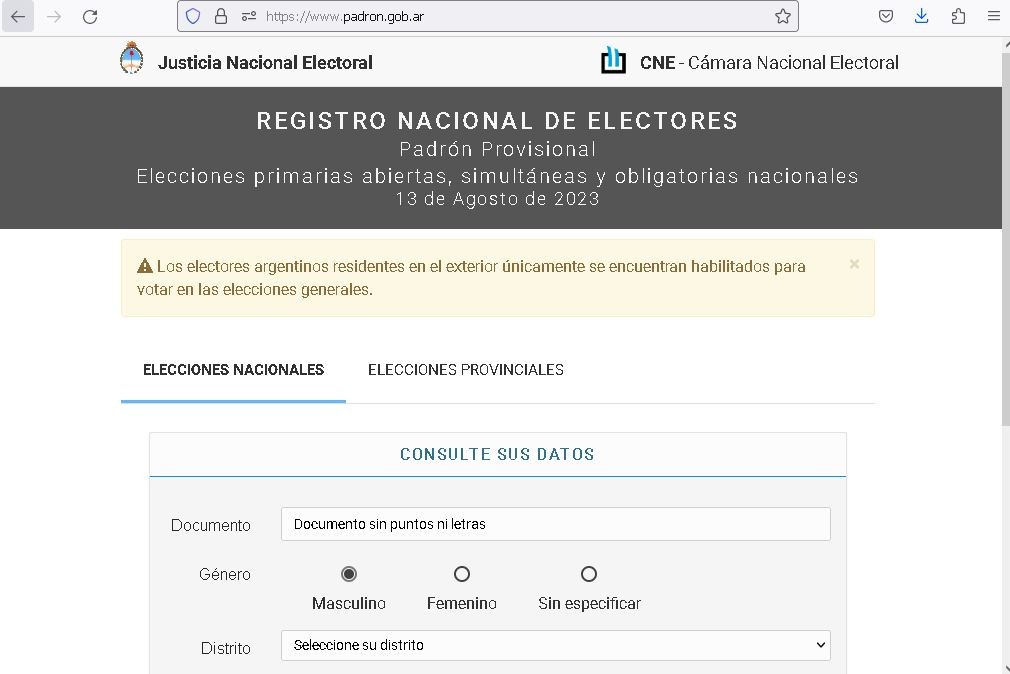Open the shield tracking protection icon
The image size is (1010, 674).
point(193,16)
